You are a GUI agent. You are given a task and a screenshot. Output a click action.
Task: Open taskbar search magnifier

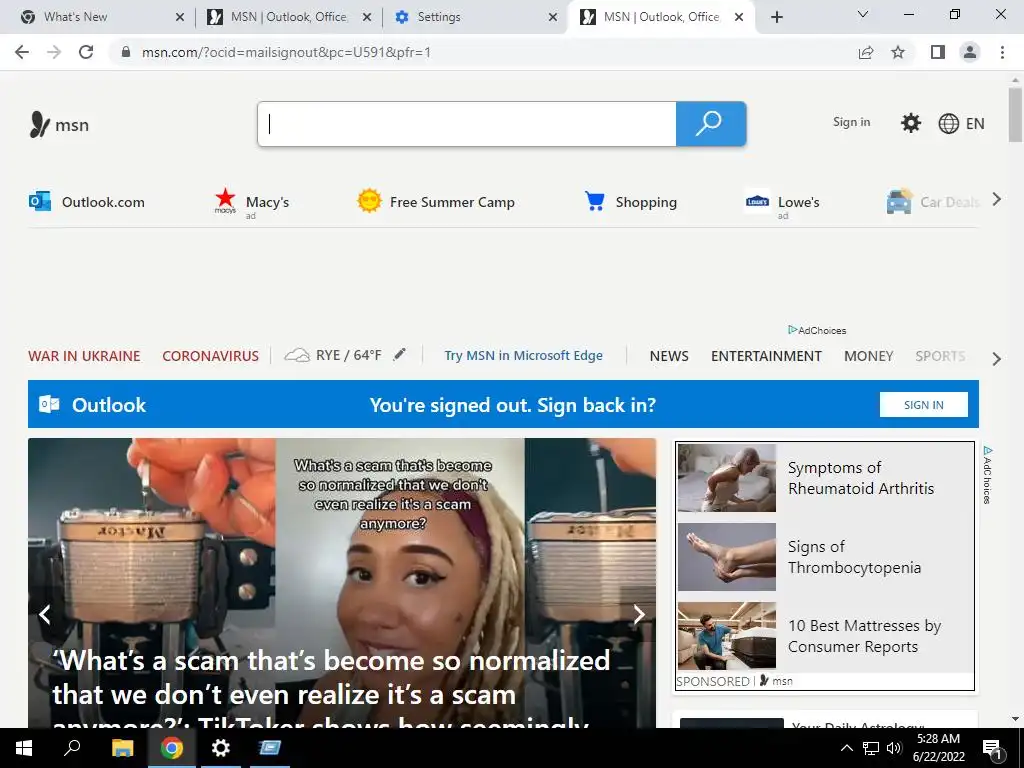(72, 748)
